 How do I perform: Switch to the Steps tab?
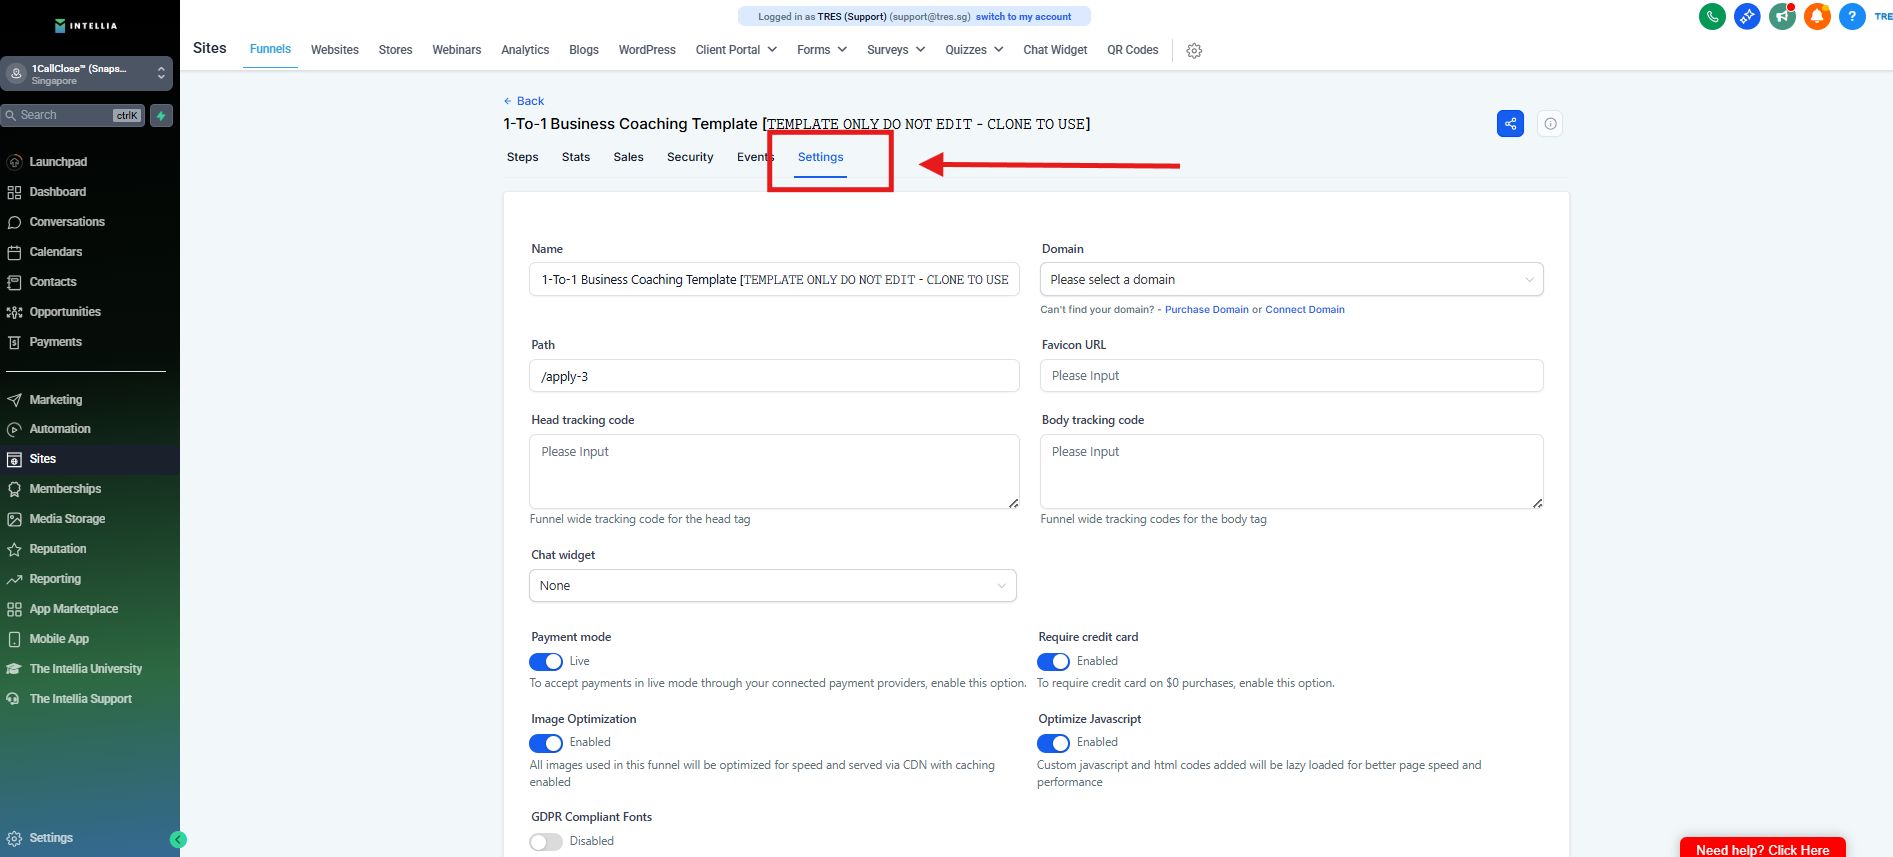[x=522, y=158]
